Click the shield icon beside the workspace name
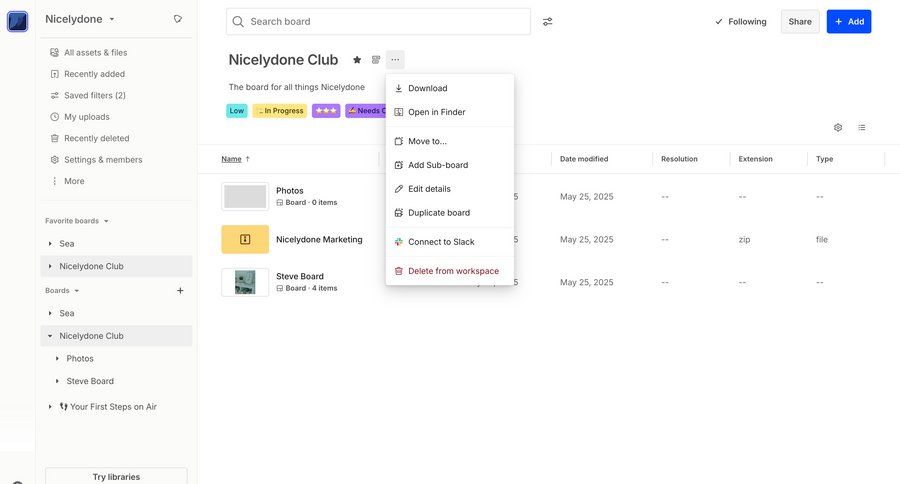Image resolution: width=900 pixels, height=484 pixels. [x=177, y=19]
